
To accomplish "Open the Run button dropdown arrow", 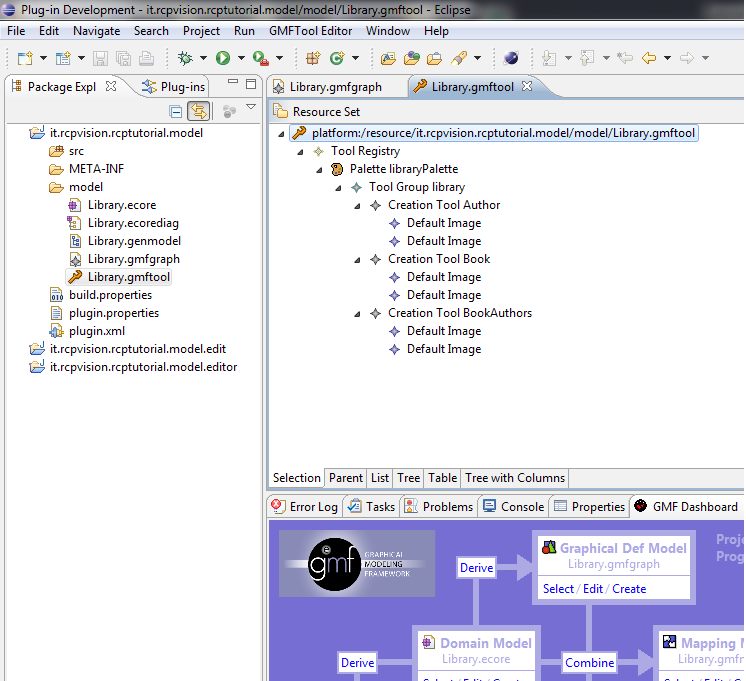I will 241,59.
